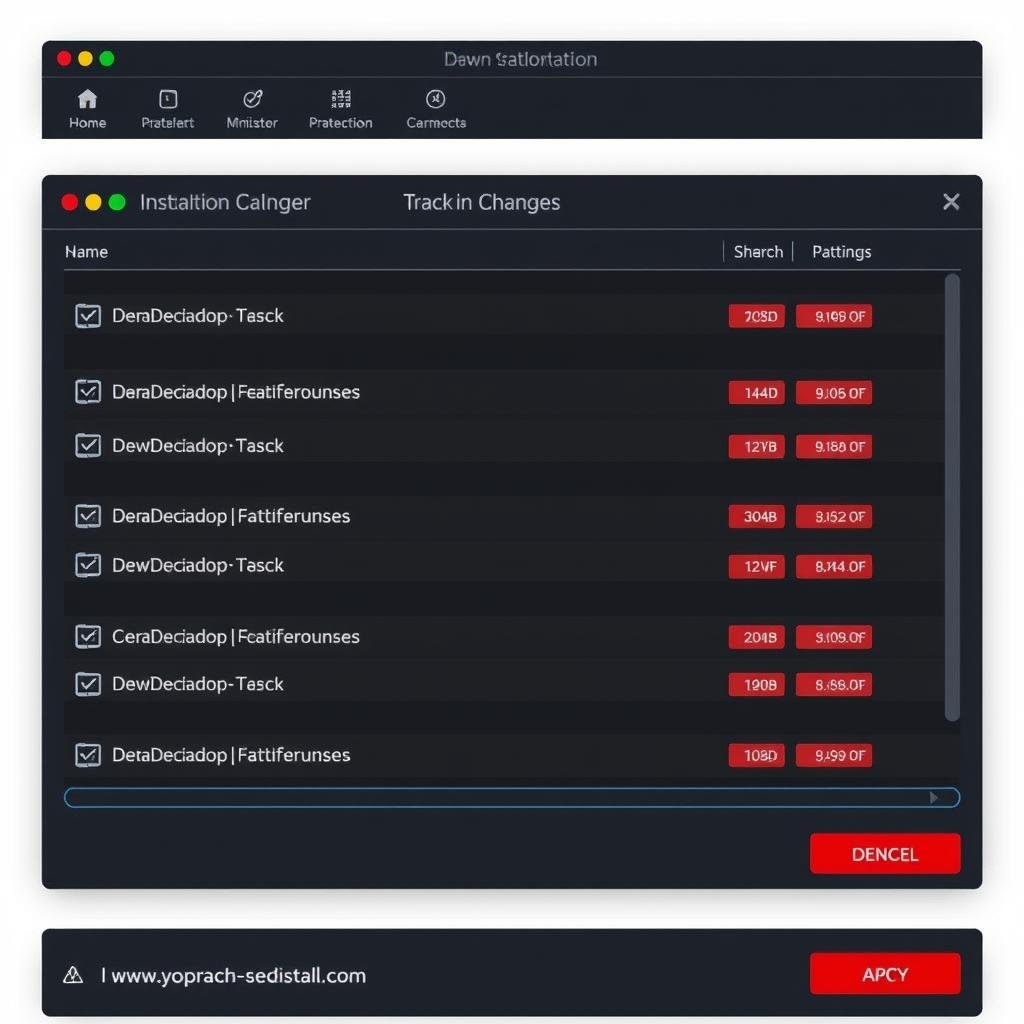Select the Sharch column header
Viewport: 1024px width, 1024px height.
coord(758,251)
